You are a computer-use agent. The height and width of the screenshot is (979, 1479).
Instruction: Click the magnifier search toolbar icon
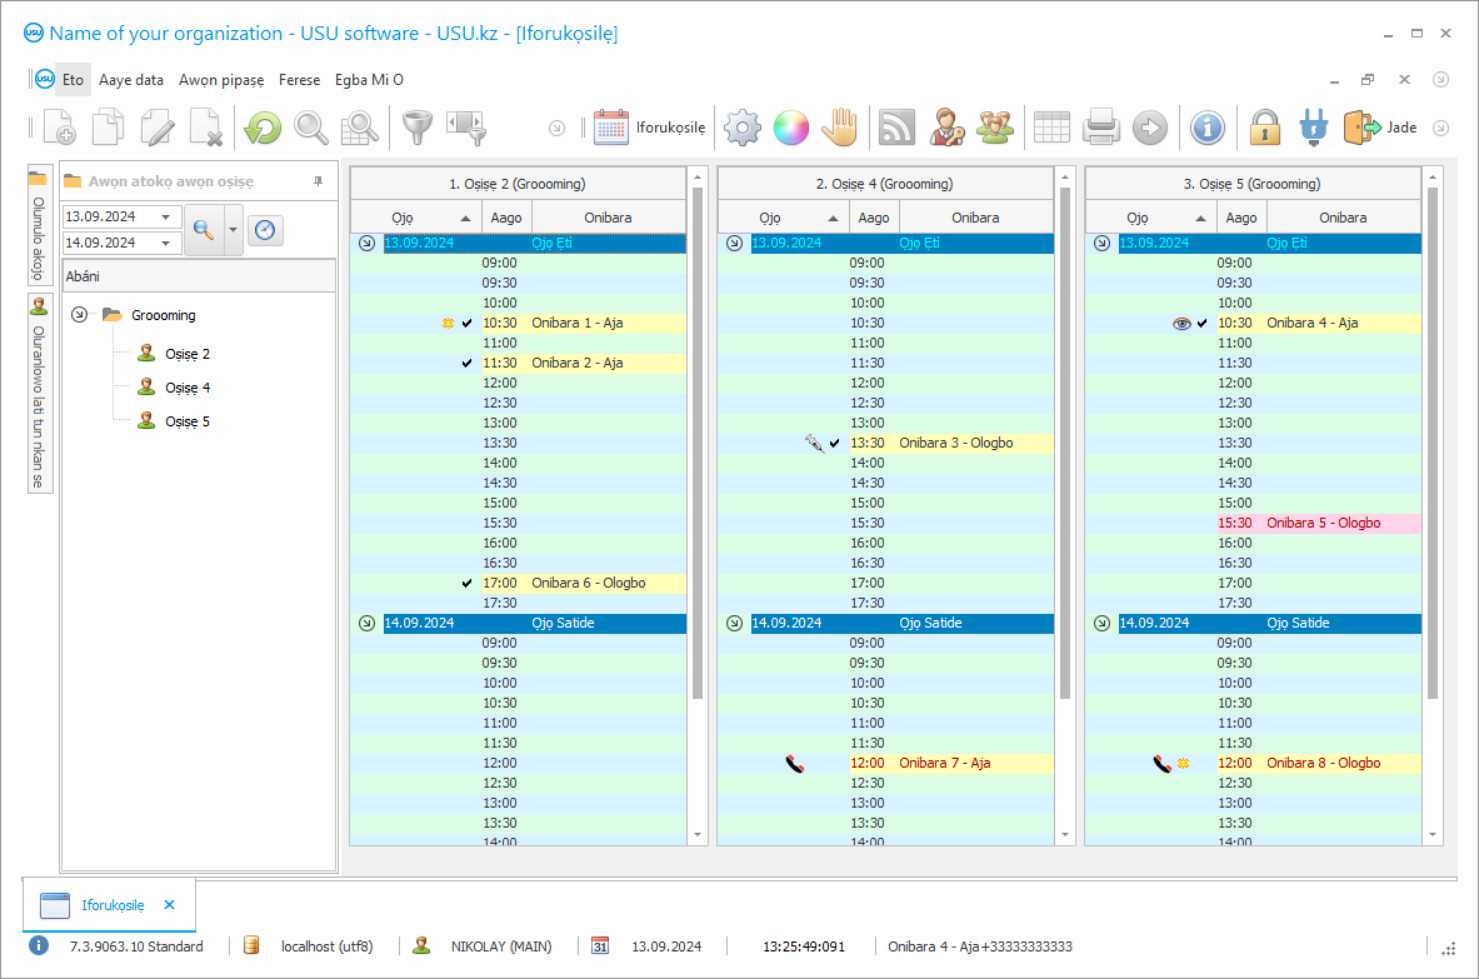tap(311, 128)
